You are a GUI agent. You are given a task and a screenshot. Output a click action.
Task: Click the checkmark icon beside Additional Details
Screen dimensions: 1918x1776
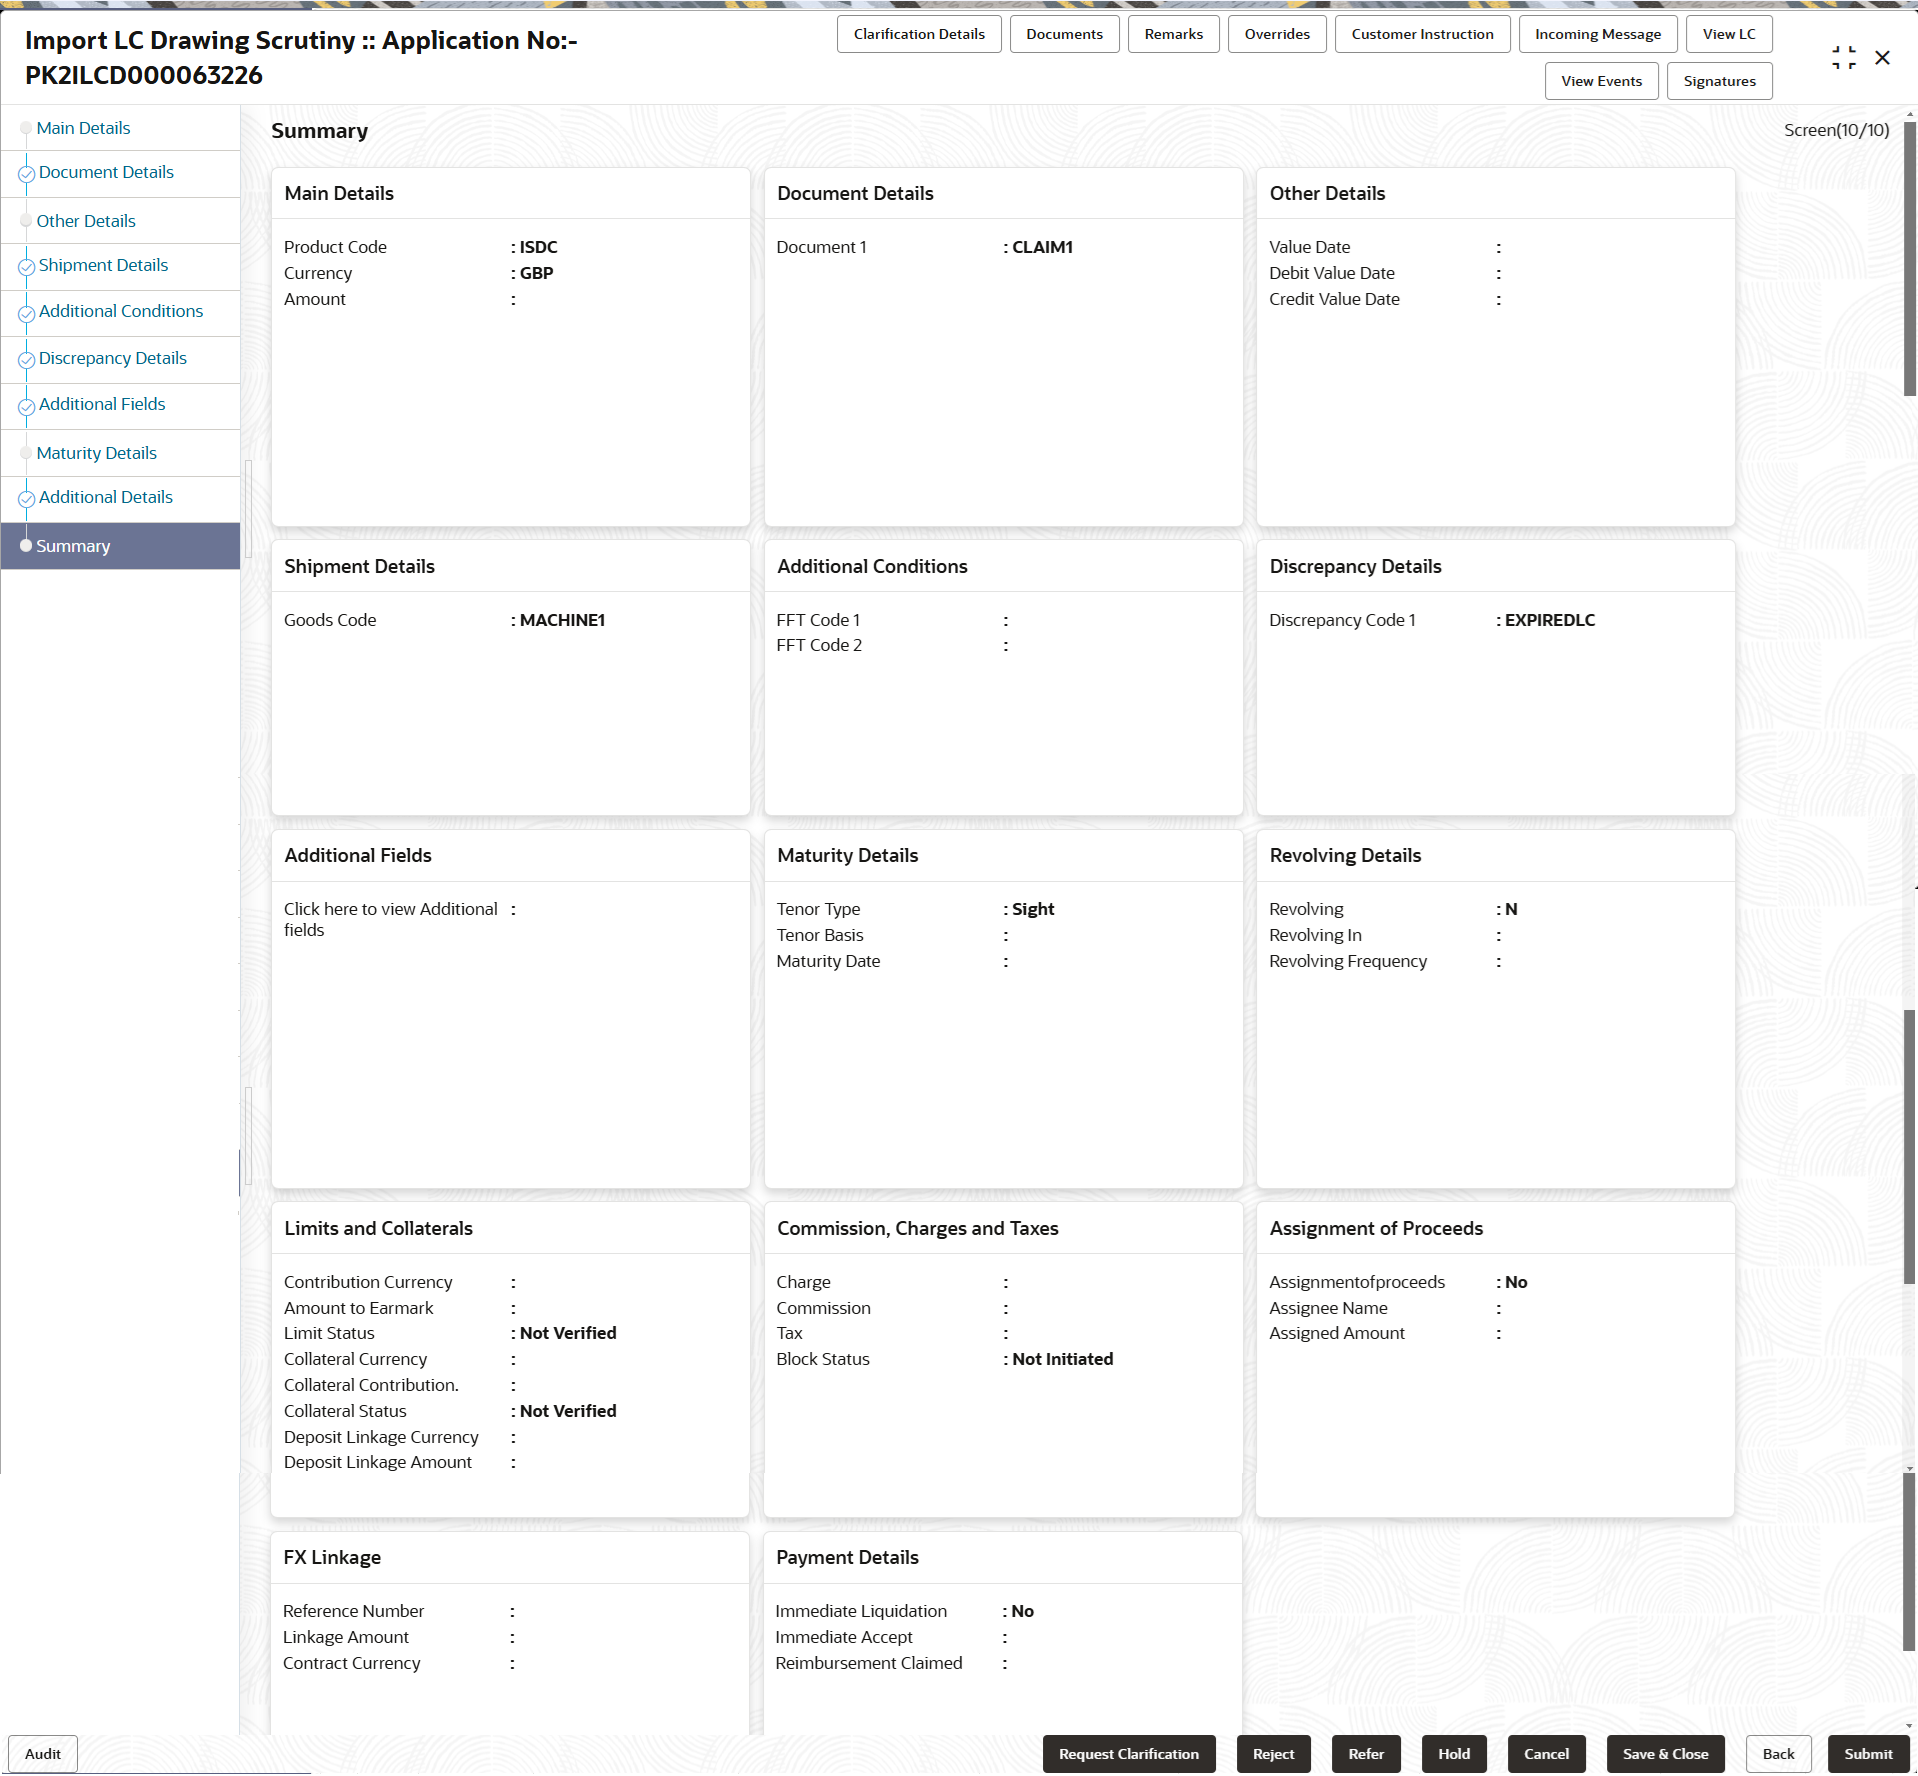click(25, 499)
